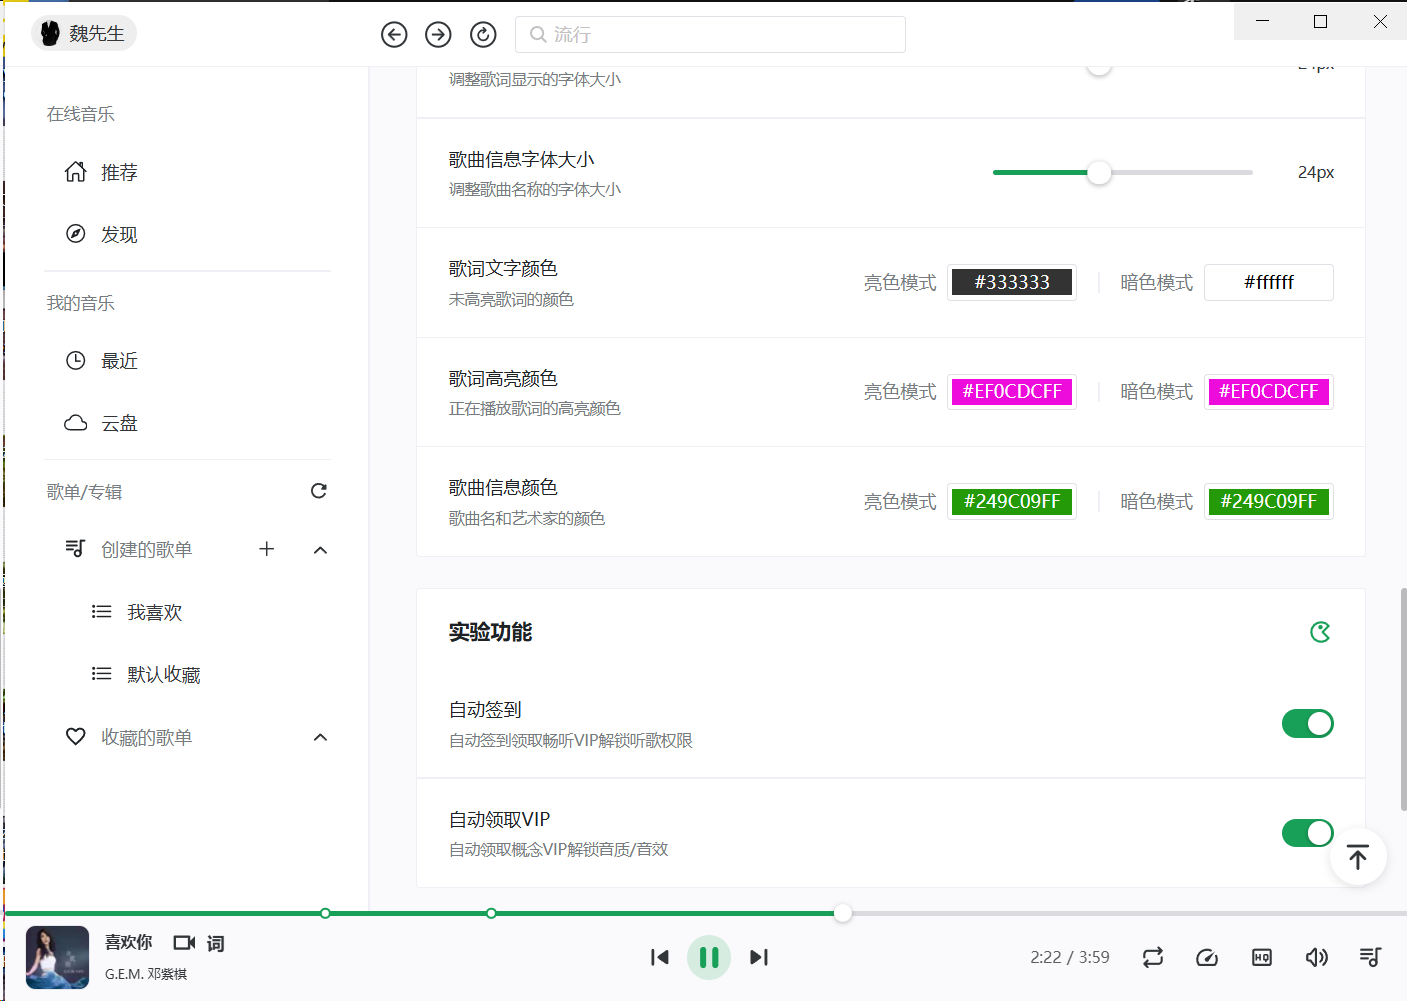This screenshot has width=1407, height=1001.
Task: Go to 推荐 in the sidebar
Action: pyautogui.click(x=119, y=172)
